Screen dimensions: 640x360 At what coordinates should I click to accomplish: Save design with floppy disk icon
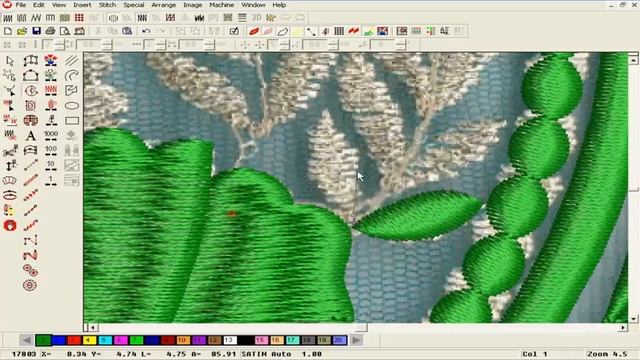(x=36, y=31)
